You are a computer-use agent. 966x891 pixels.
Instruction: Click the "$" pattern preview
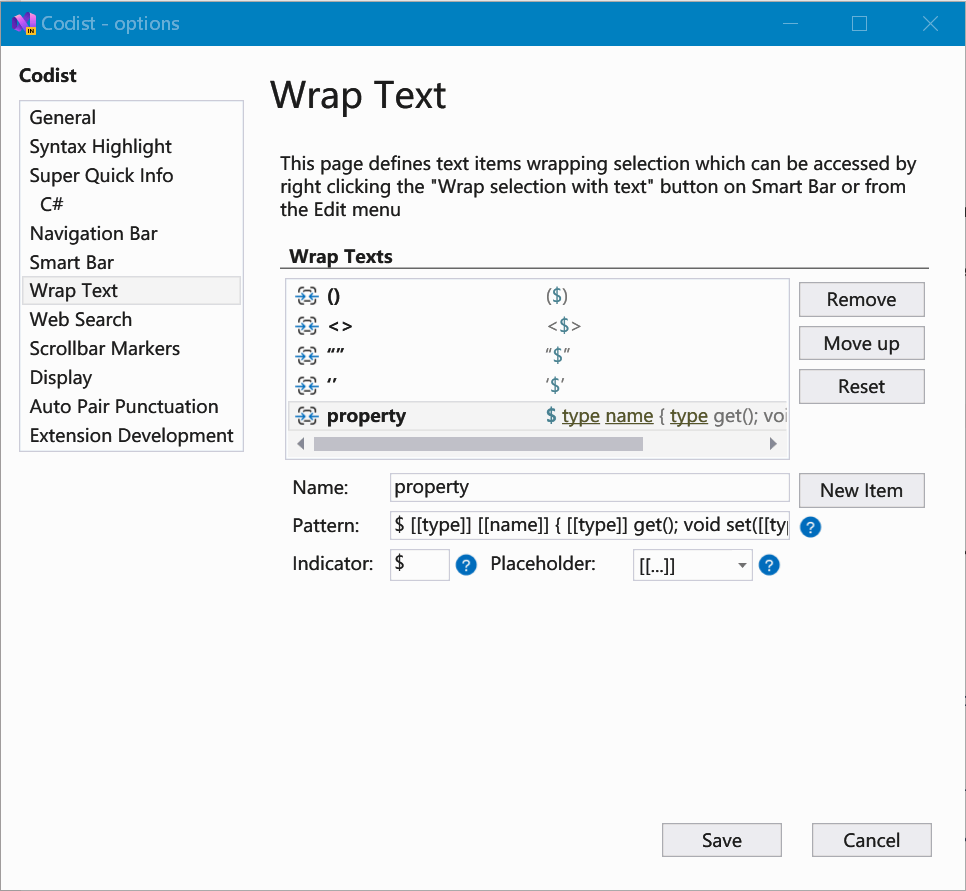coord(558,356)
